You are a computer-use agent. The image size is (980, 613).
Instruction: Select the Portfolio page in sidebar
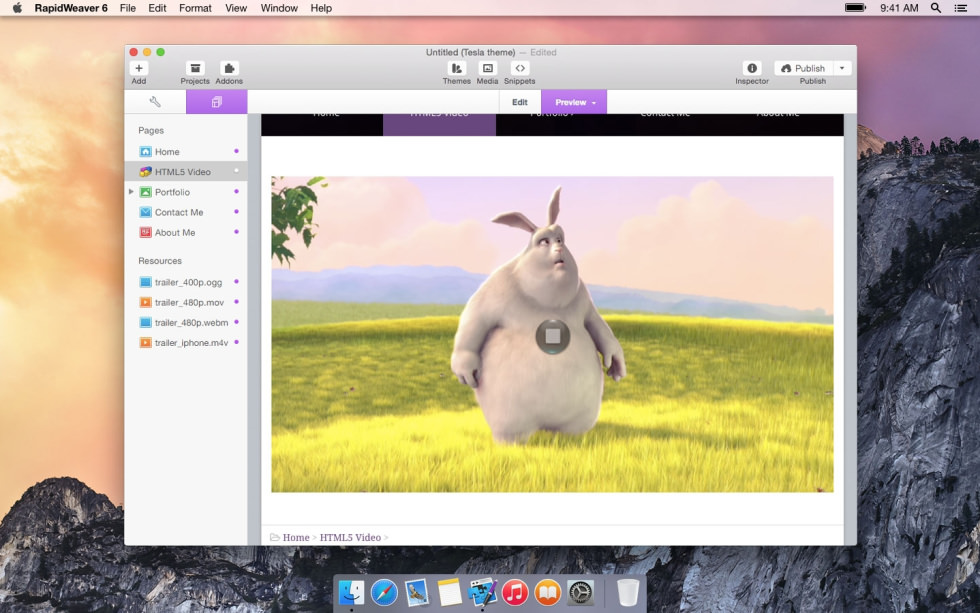[186, 192]
